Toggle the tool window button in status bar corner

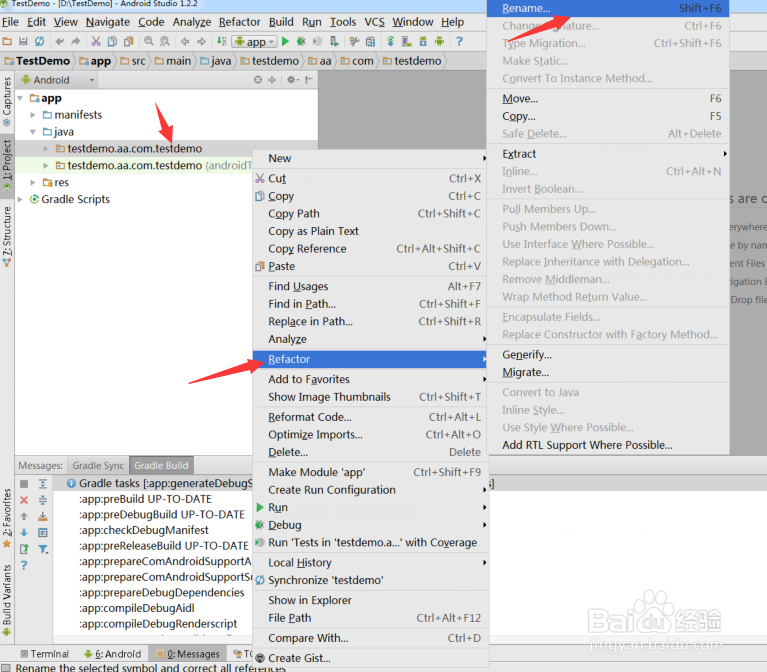[x=5, y=668]
